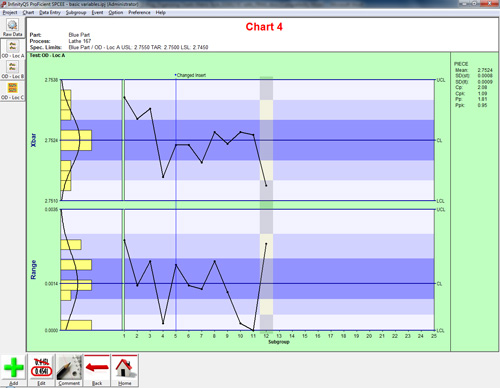
Task: Open the Chart menu
Action: [x=28, y=12]
